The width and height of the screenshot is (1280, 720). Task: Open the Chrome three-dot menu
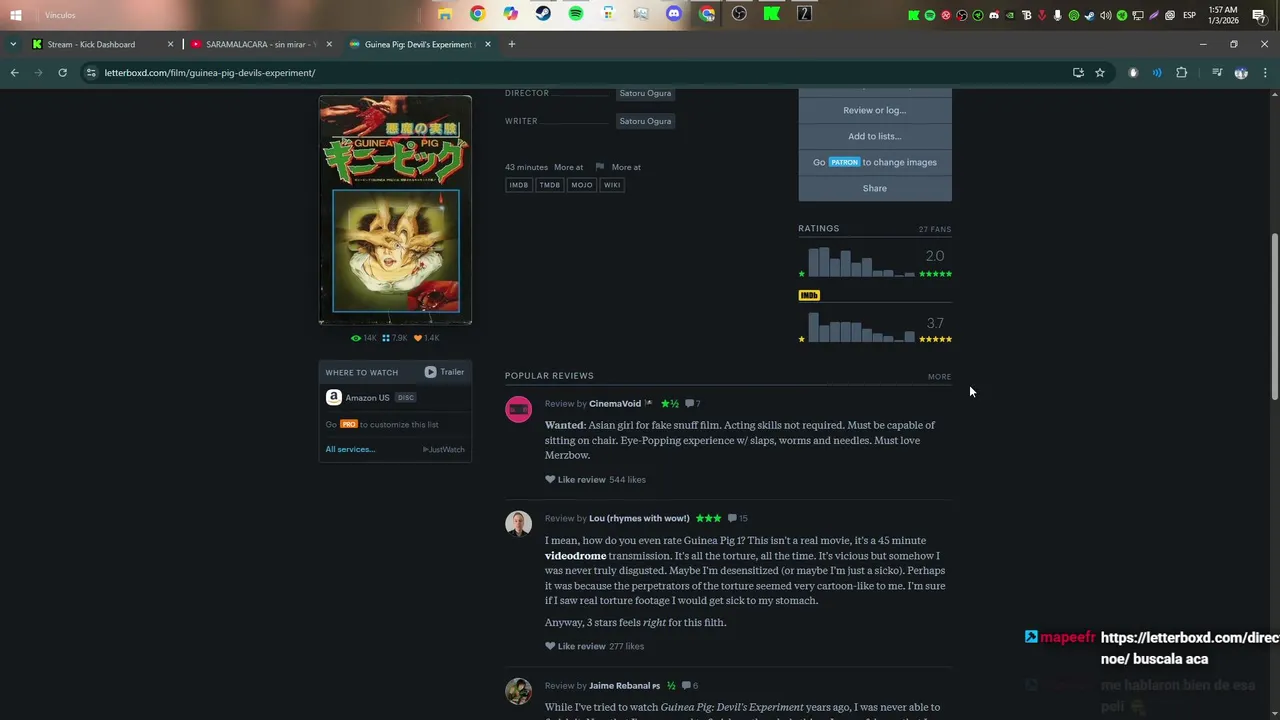pos(1265,73)
